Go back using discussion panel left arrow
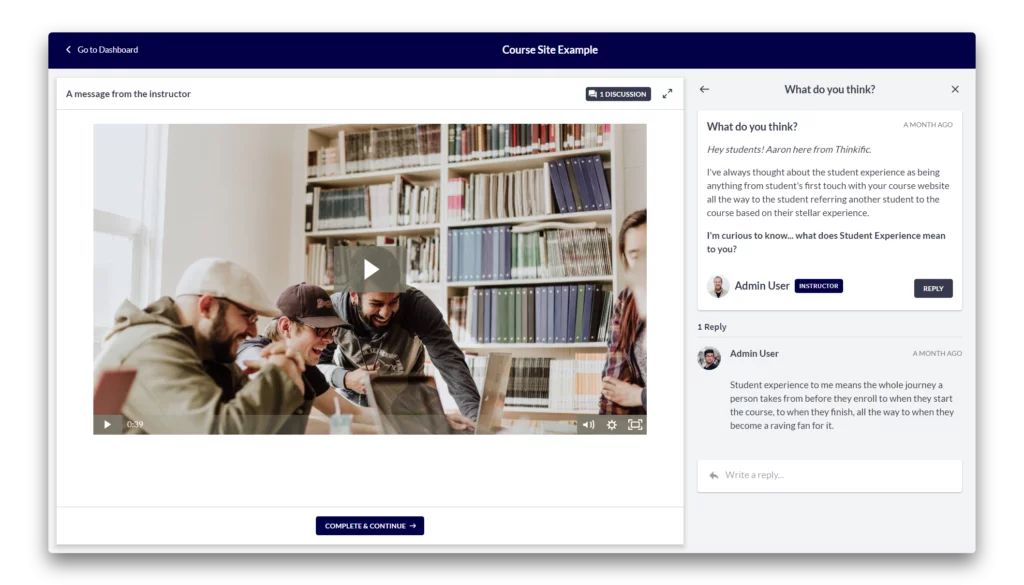The width and height of the screenshot is (1024, 585). 704,89
